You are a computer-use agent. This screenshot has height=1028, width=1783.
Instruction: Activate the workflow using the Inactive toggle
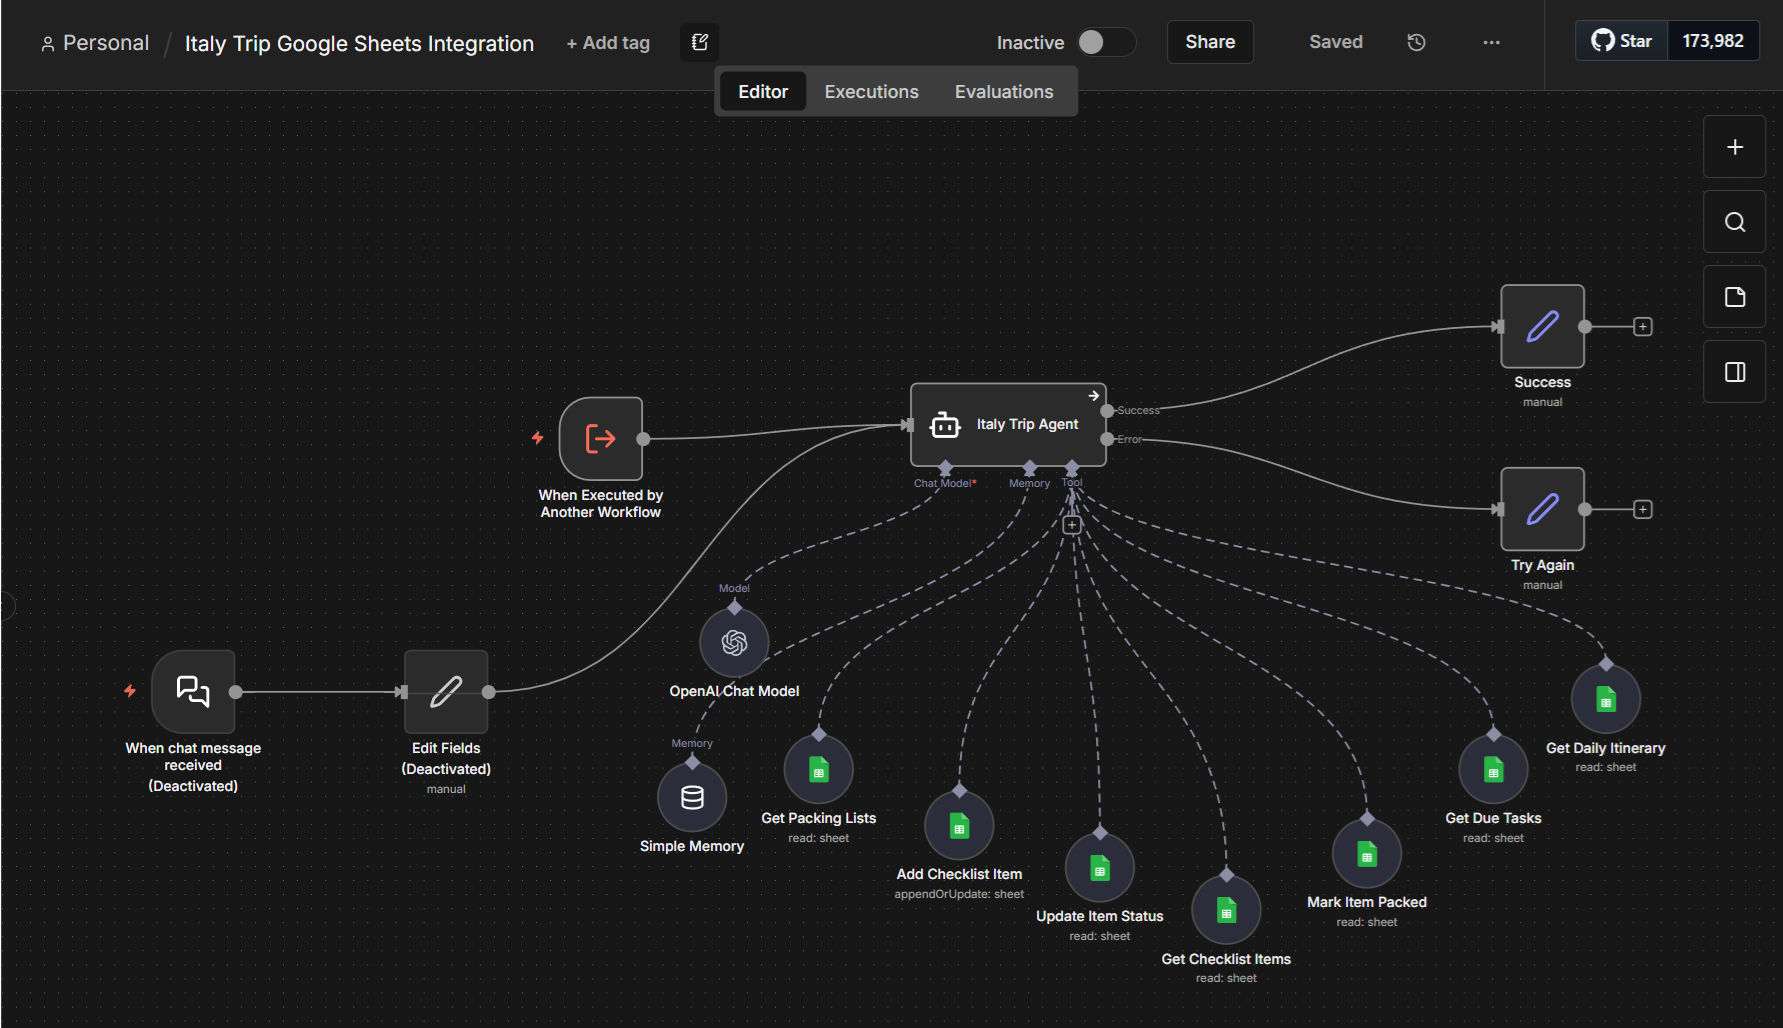(x=1105, y=42)
